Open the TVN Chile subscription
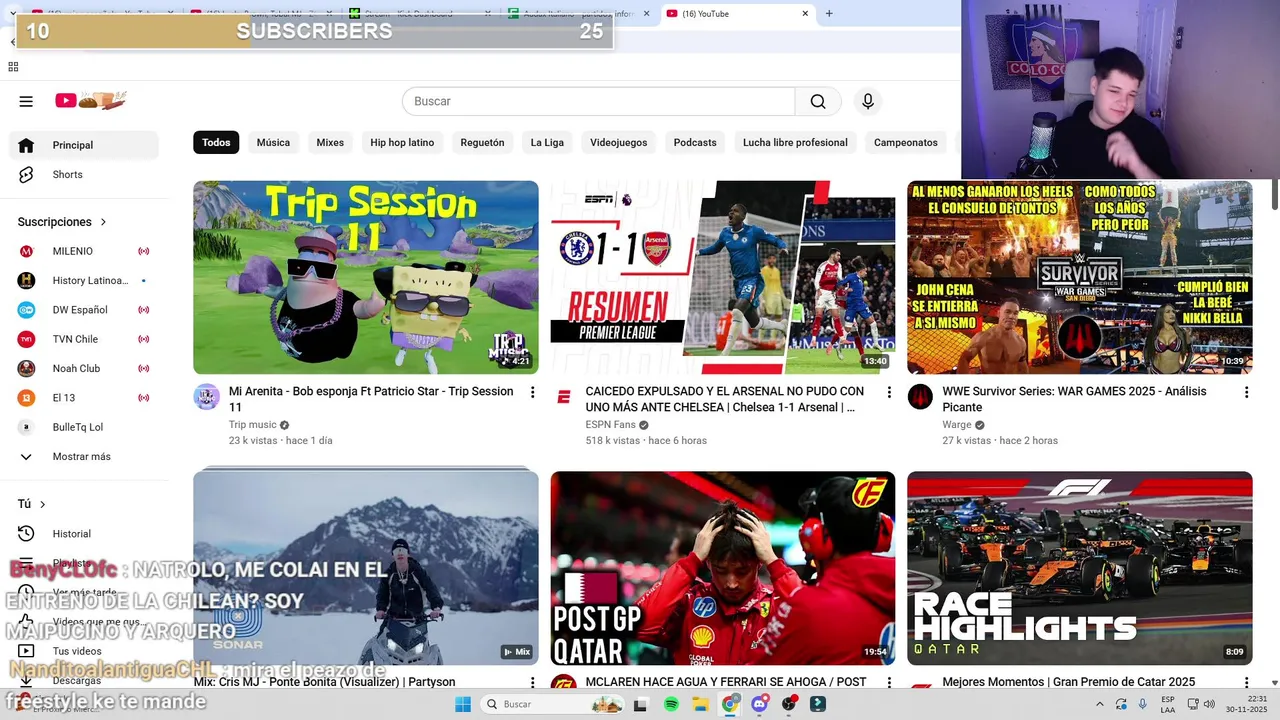1280x720 pixels. pyautogui.click(x=84, y=339)
